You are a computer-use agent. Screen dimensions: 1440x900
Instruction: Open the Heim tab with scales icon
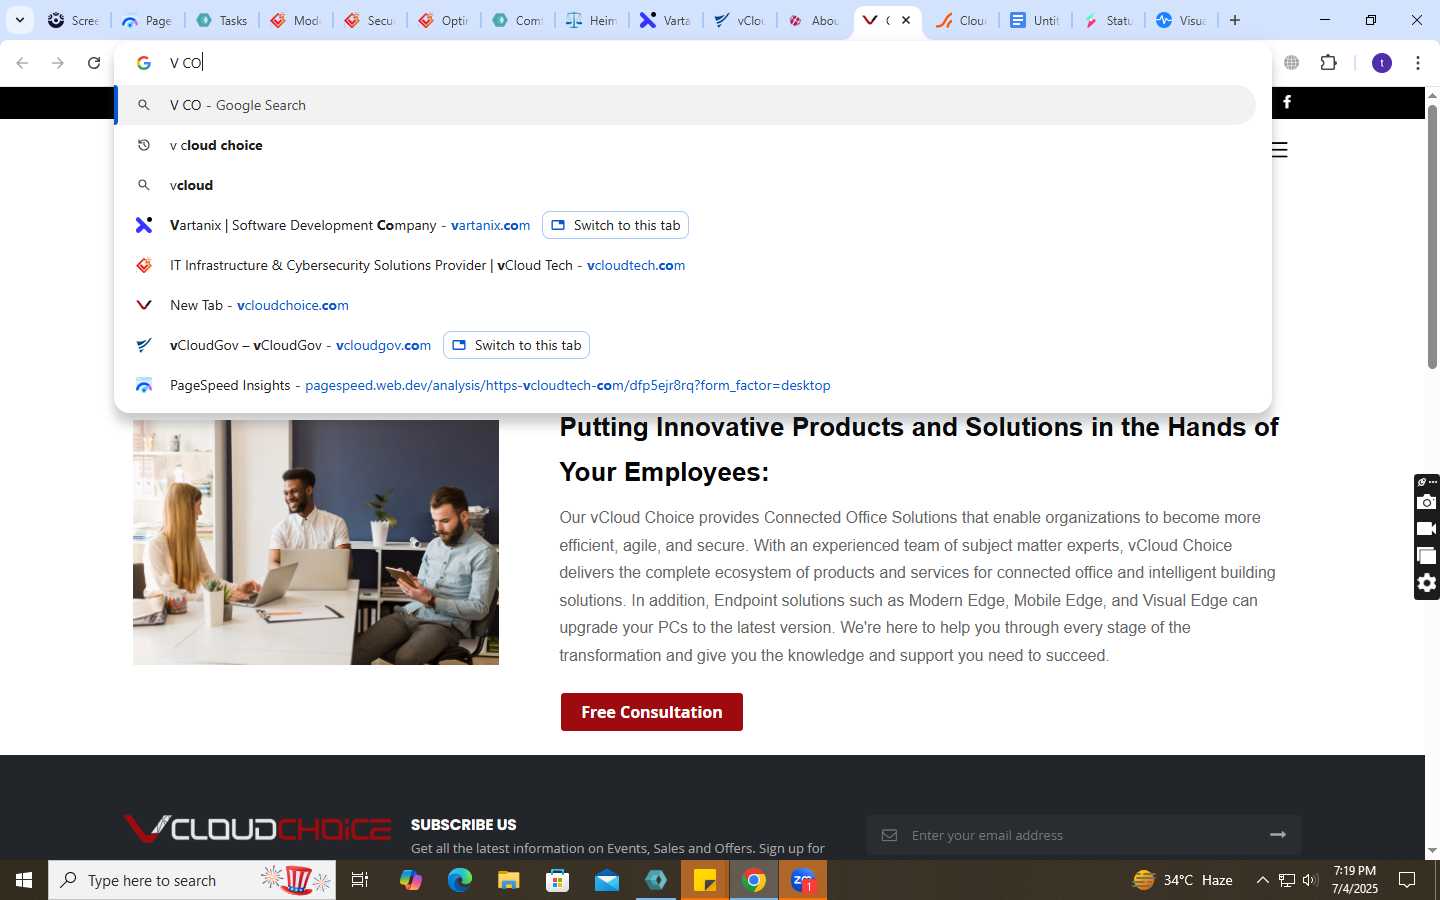coord(591,20)
